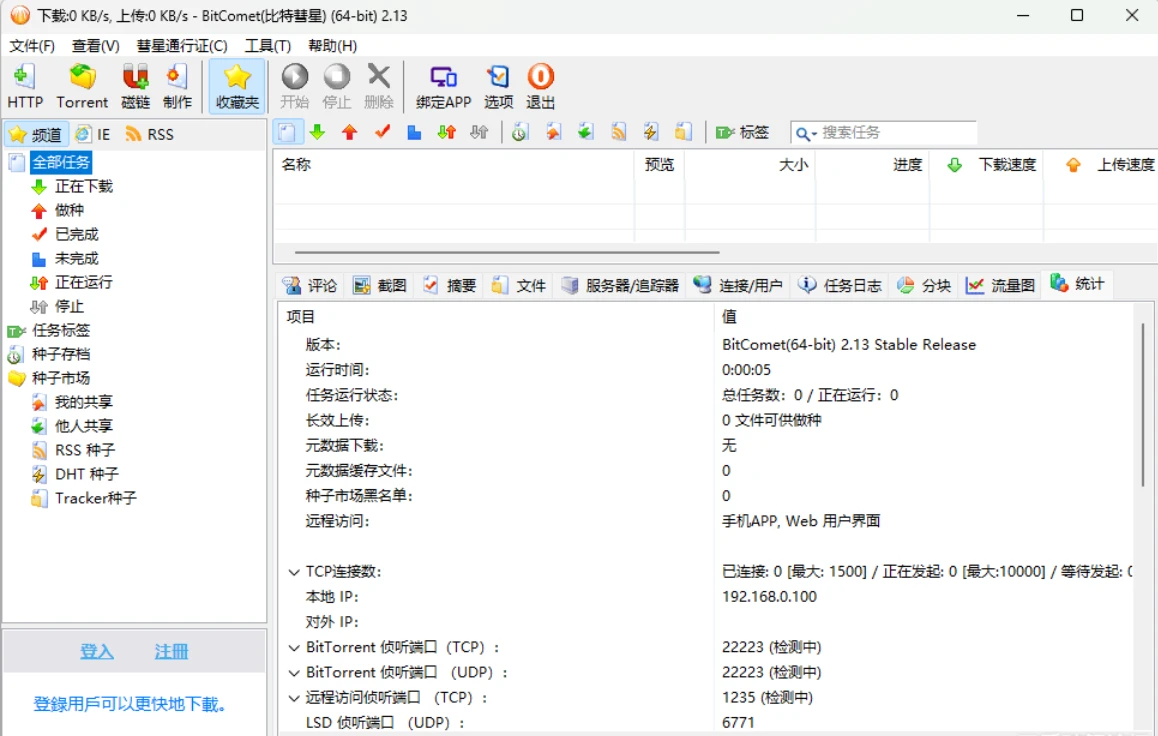Select 我的共享 in the sidebar tree
Viewport: 1158px width, 736px height.
pyautogui.click(x=83, y=402)
